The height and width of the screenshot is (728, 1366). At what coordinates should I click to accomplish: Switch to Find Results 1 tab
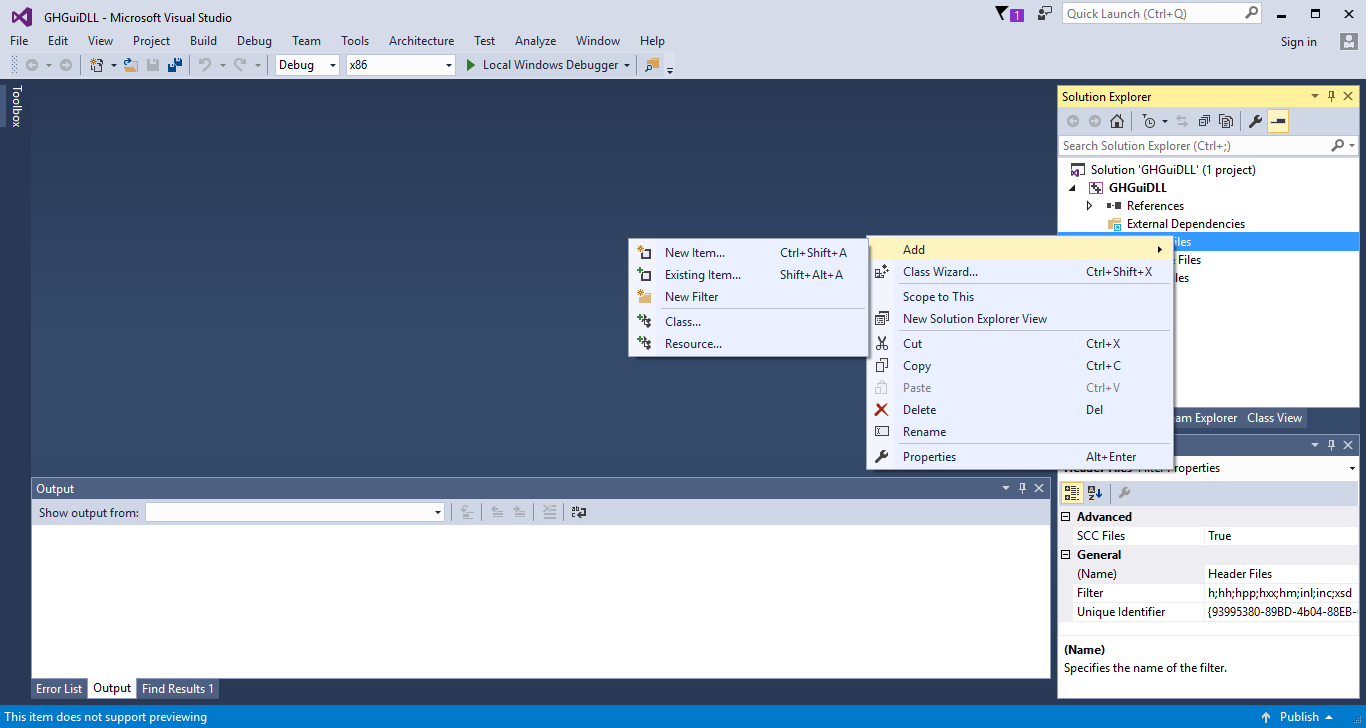click(x=178, y=689)
